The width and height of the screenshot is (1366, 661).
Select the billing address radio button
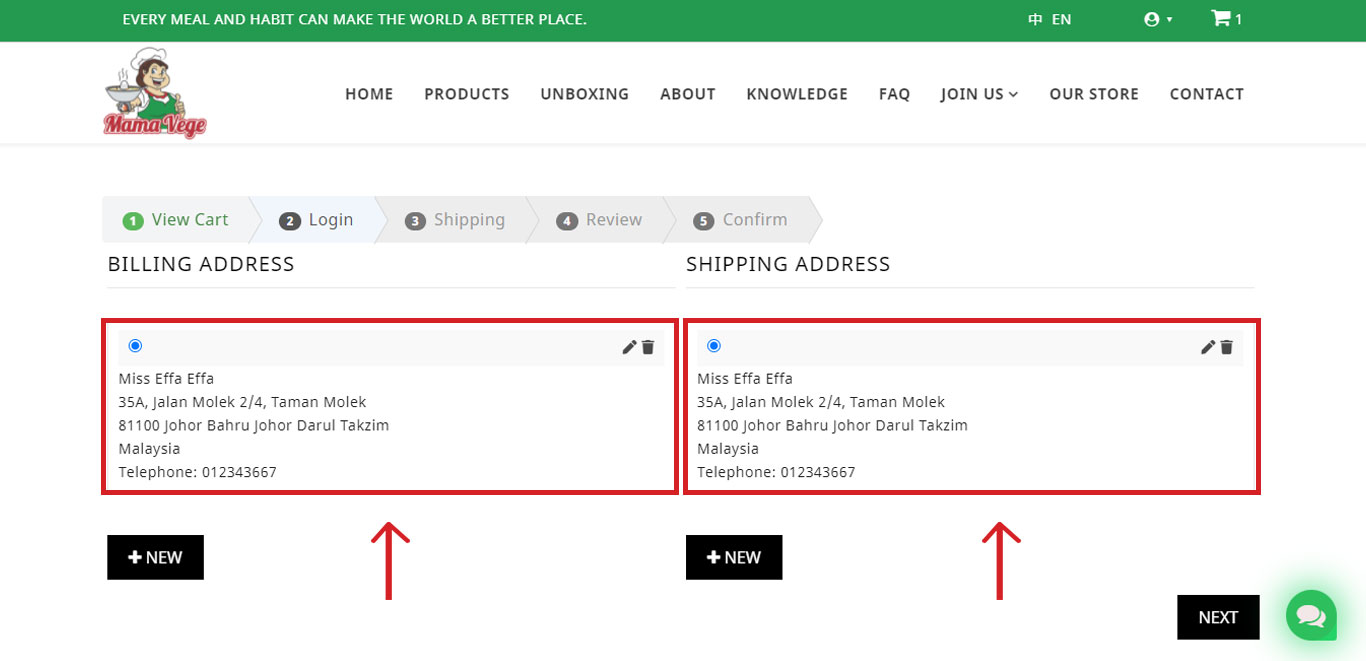pos(135,346)
